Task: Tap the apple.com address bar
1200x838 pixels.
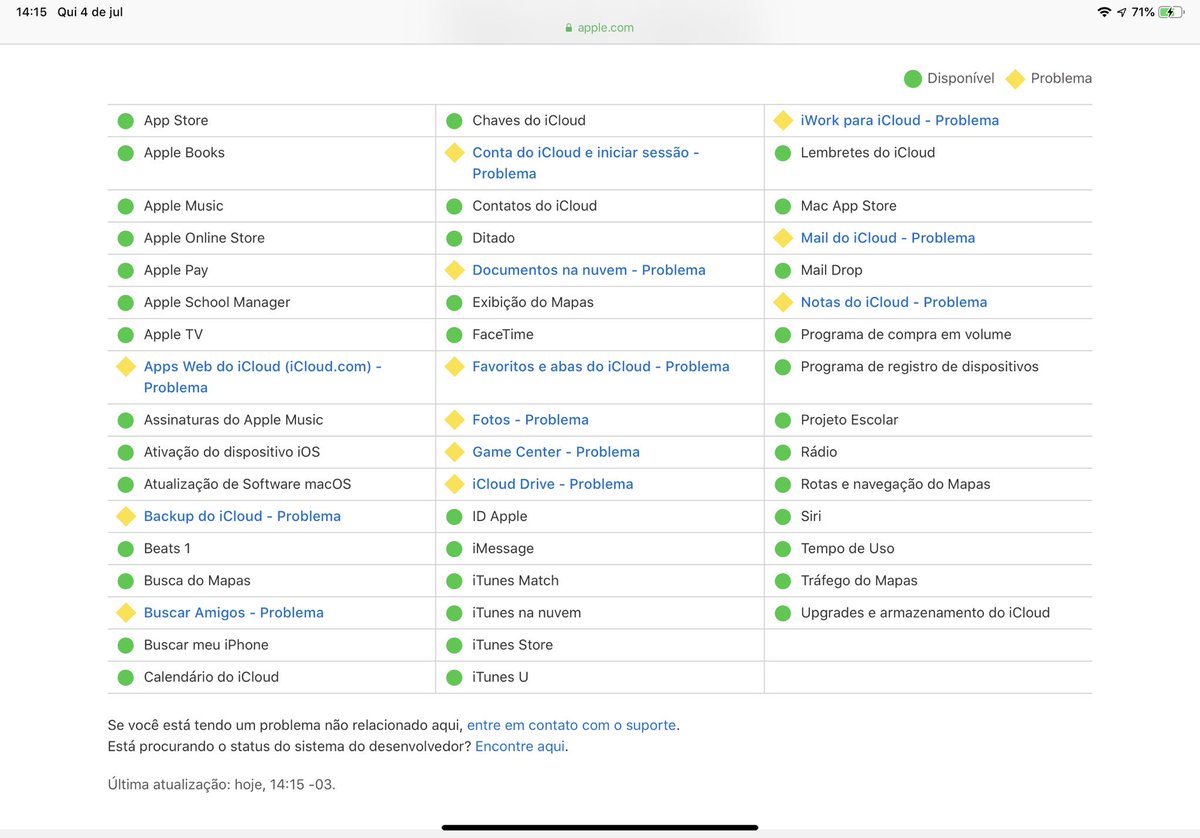Action: pyautogui.click(x=600, y=28)
